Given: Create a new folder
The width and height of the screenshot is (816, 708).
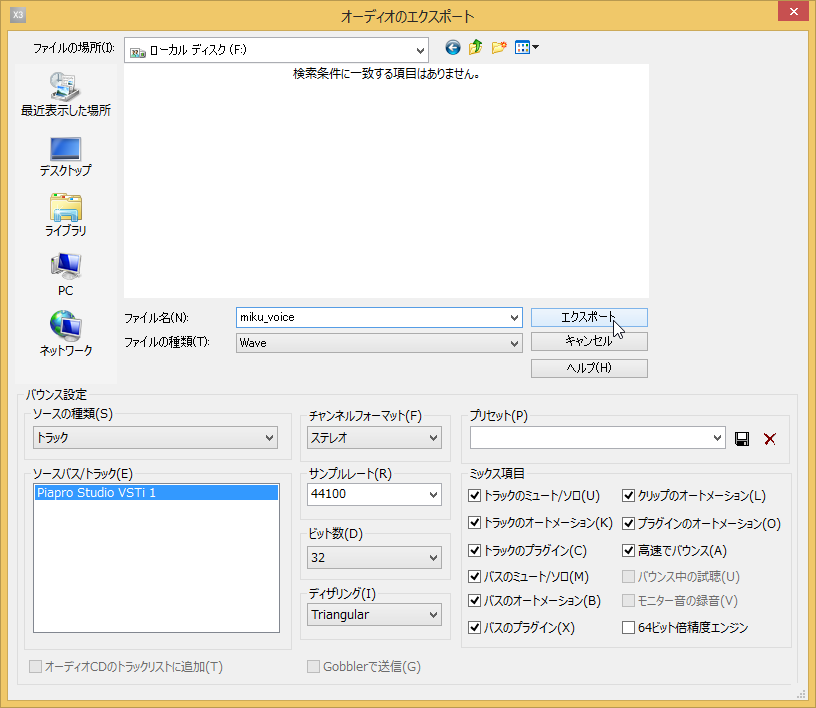Looking at the screenshot, I should (x=499, y=48).
